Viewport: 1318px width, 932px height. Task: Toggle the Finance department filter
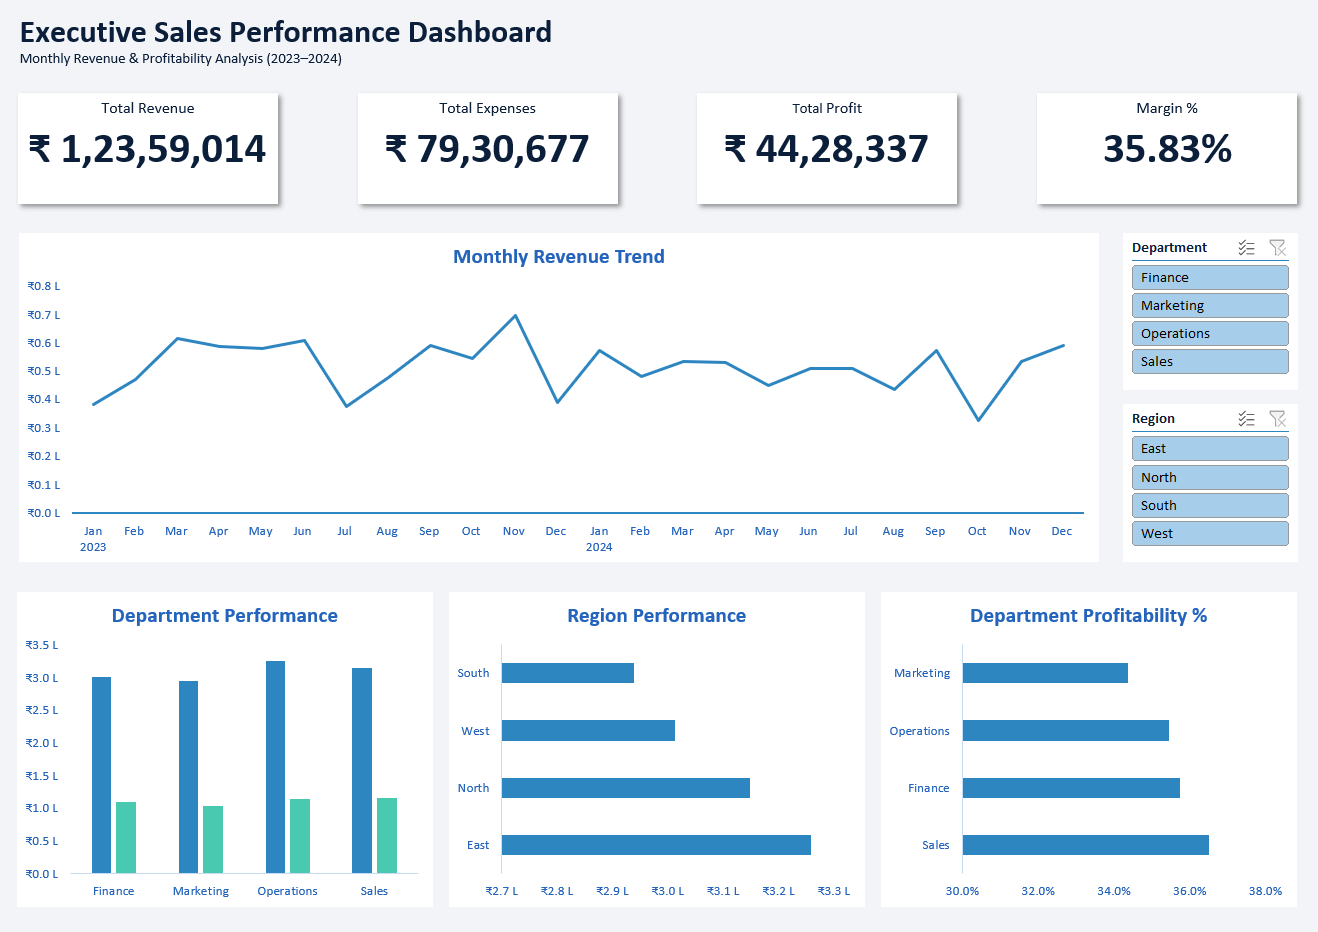click(x=1210, y=277)
